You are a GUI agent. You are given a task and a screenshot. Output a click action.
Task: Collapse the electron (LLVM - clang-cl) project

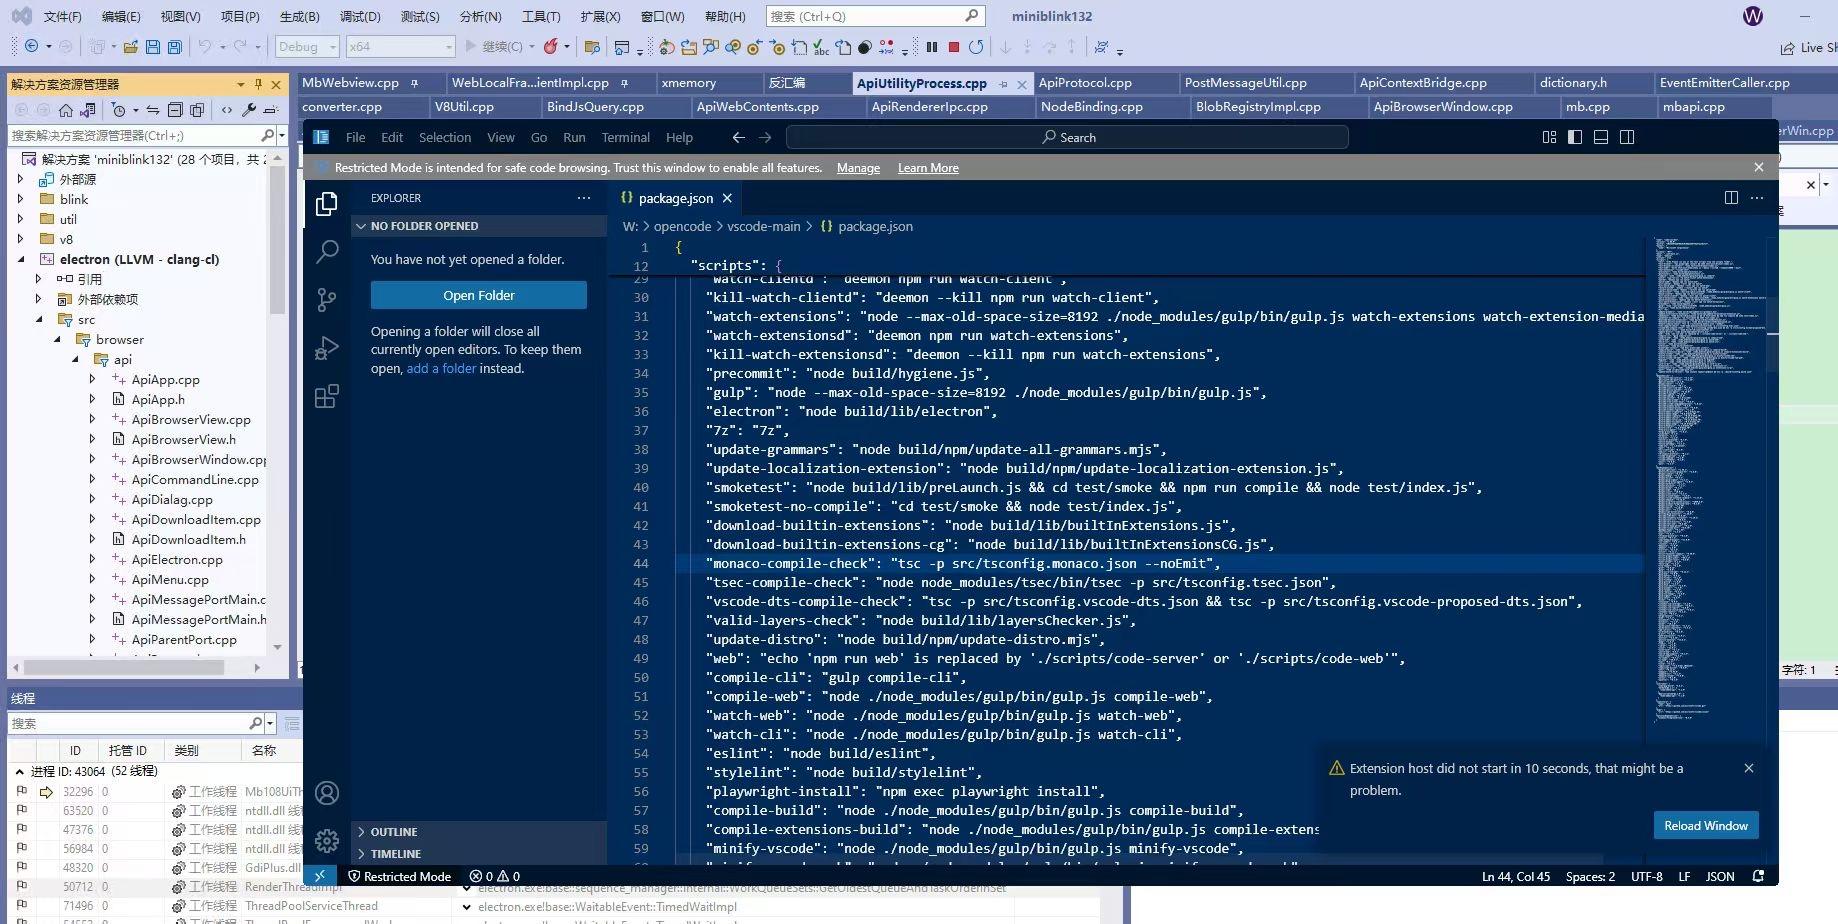coord(21,259)
